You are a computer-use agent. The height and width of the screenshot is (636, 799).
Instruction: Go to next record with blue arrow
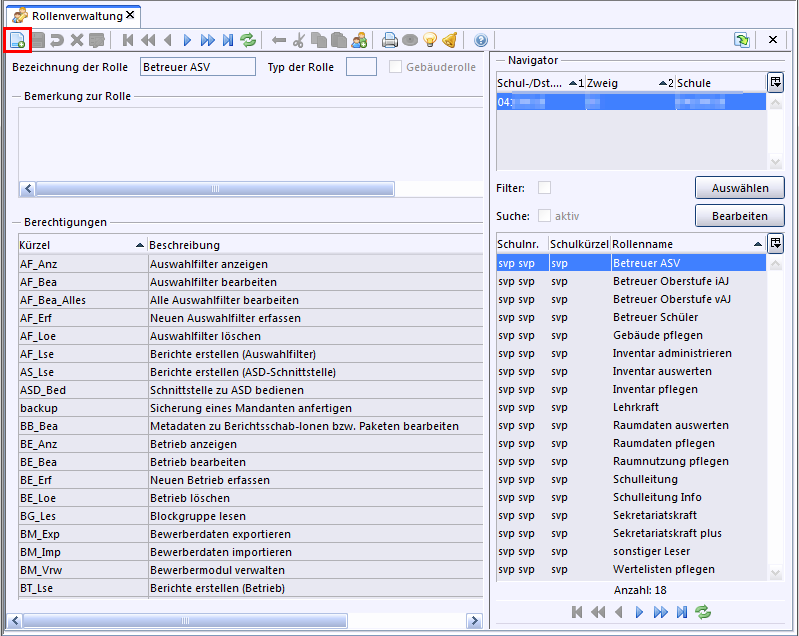[x=187, y=40]
